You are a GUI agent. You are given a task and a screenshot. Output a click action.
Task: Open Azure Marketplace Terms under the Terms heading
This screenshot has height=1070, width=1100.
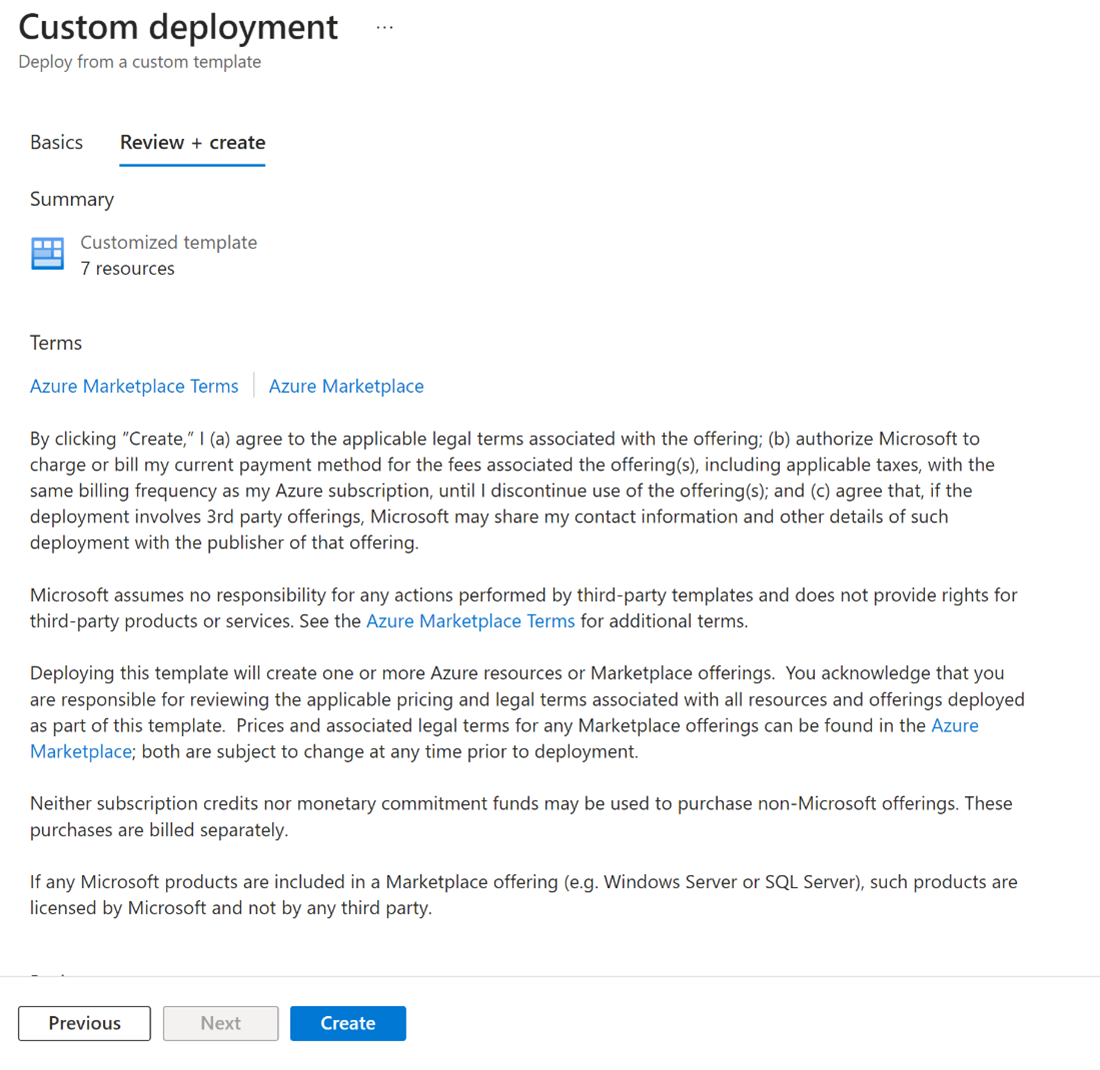(134, 385)
